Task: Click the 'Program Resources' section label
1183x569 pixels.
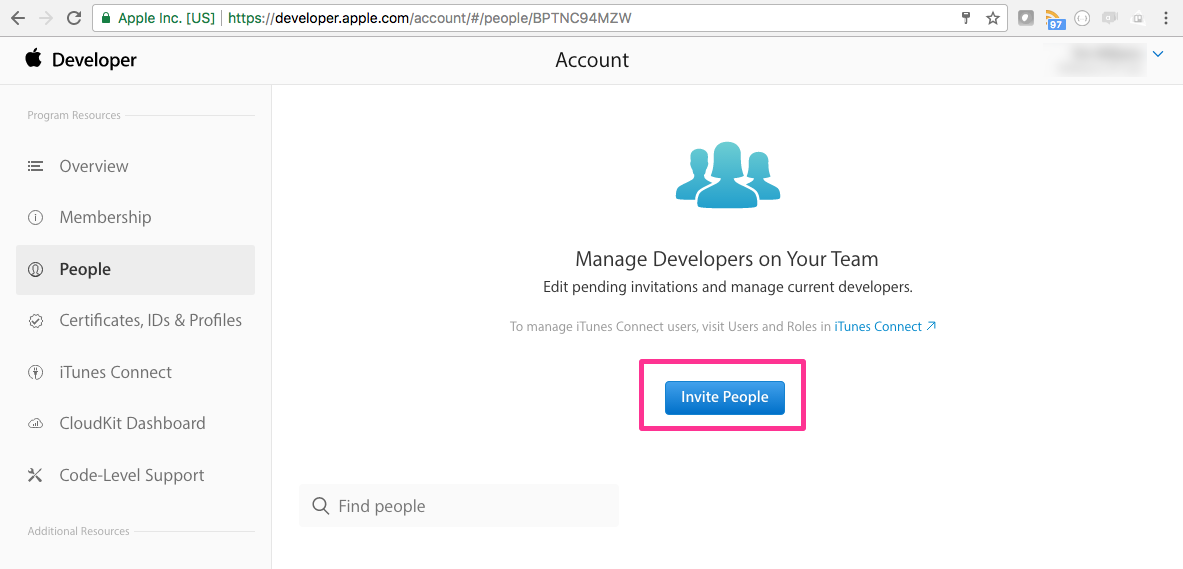Action: pos(74,115)
